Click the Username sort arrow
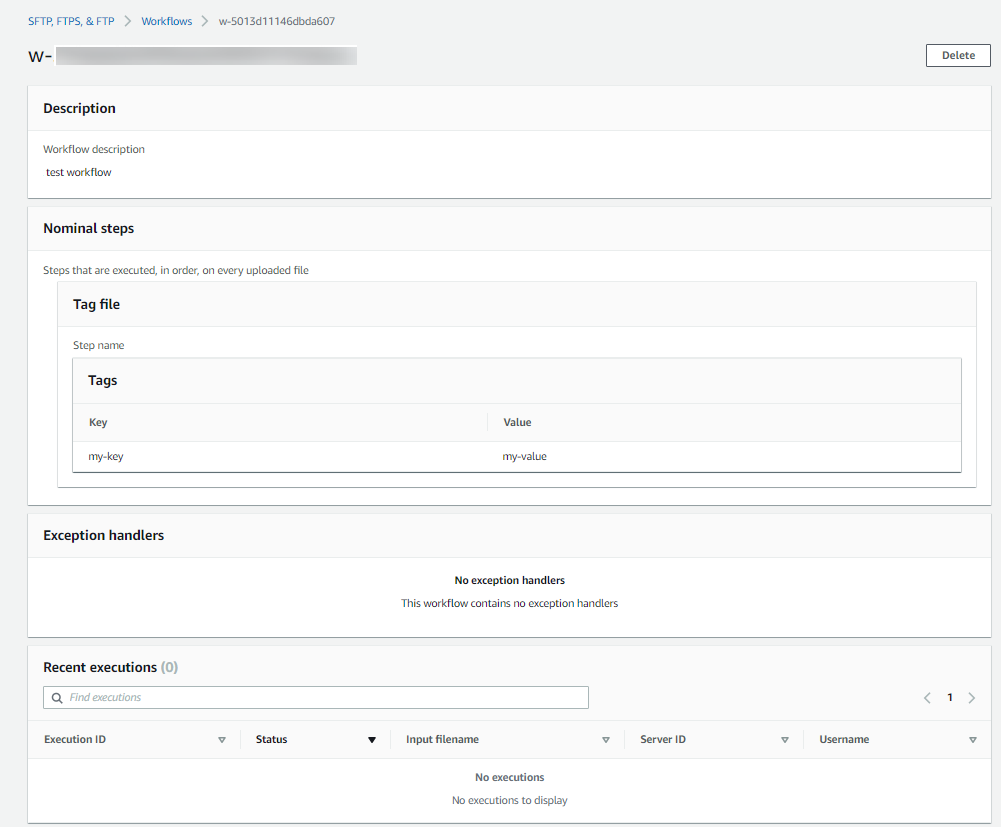1001x827 pixels. (x=973, y=740)
